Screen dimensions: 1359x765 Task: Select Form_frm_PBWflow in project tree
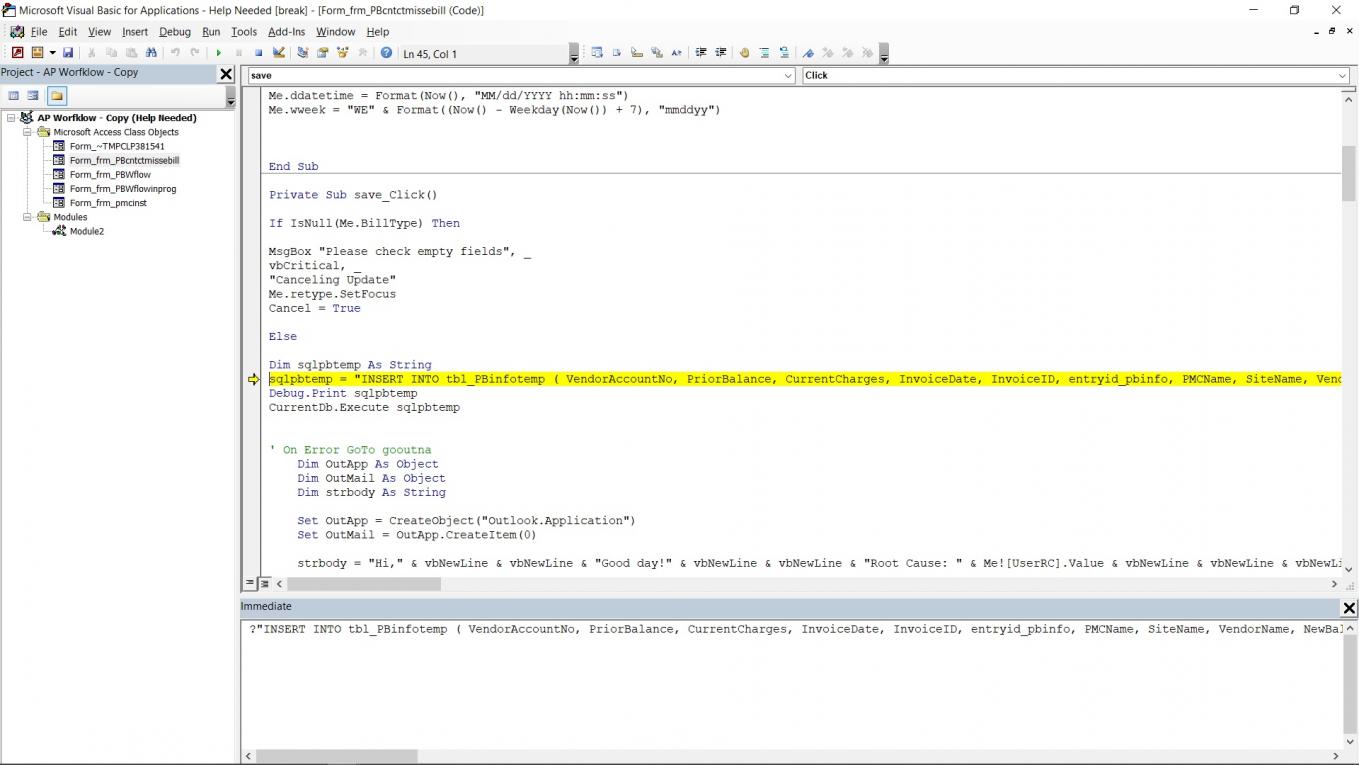(110, 175)
